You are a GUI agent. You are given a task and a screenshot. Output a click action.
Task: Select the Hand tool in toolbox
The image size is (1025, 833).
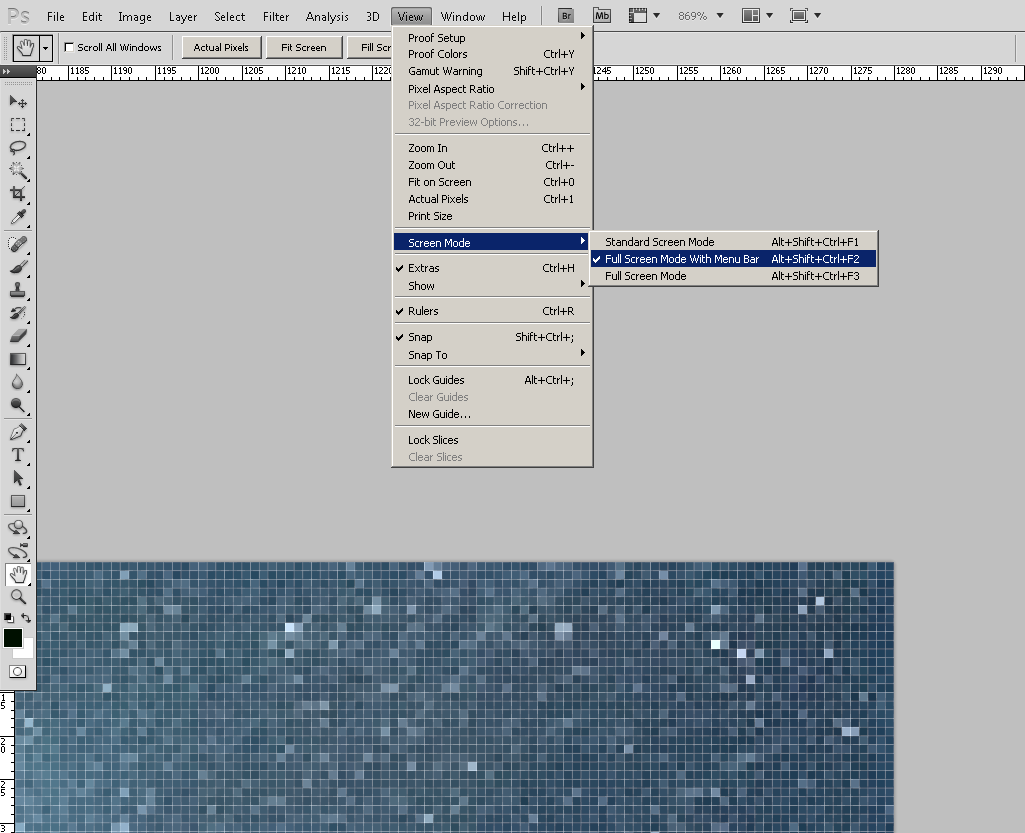(18, 574)
